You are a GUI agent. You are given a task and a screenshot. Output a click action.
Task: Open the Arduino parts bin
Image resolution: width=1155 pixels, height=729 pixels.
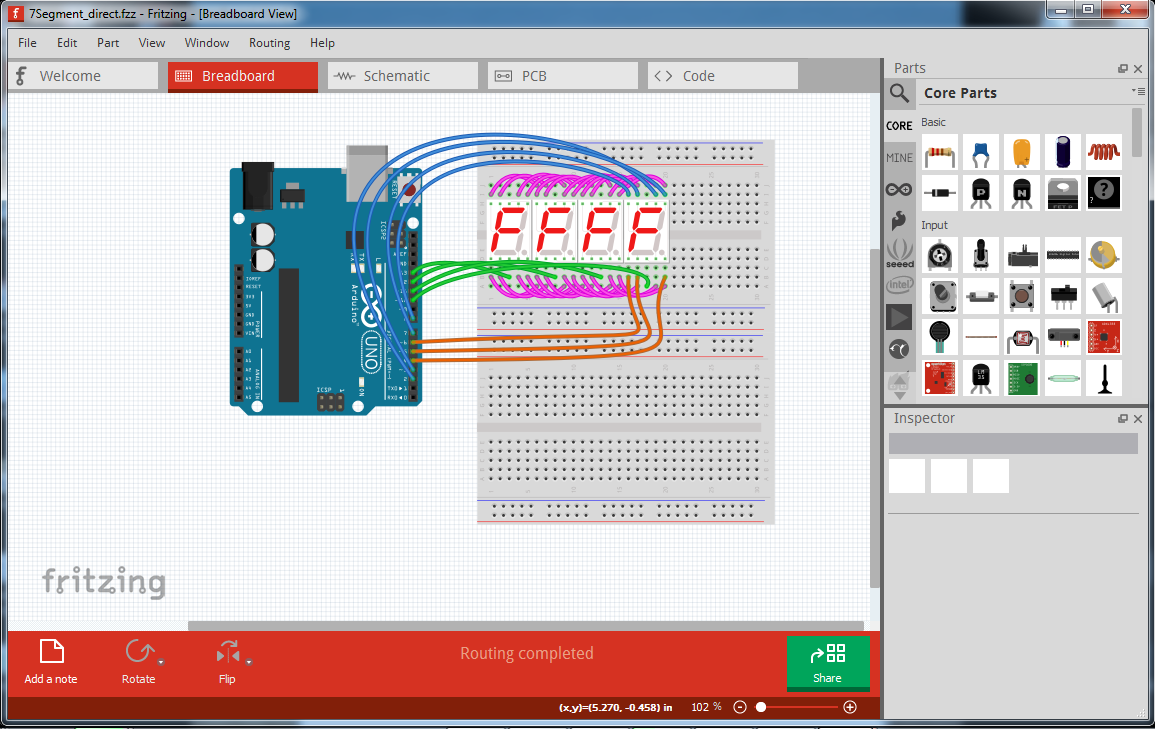point(899,189)
